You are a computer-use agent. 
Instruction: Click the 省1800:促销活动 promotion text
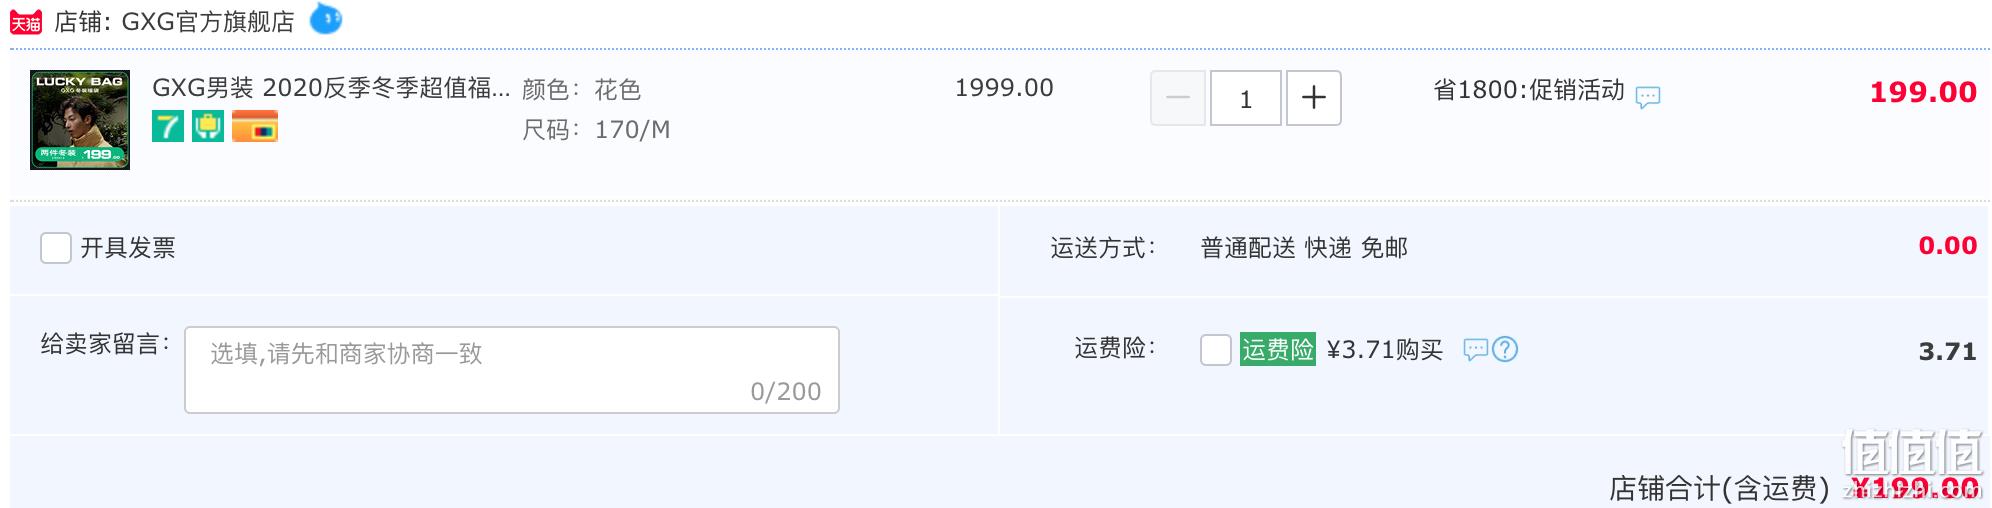coord(1529,90)
